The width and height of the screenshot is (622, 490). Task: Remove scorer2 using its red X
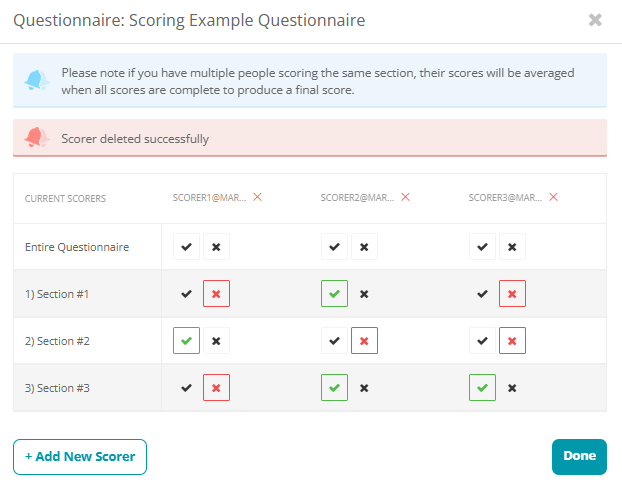coord(405,197)
